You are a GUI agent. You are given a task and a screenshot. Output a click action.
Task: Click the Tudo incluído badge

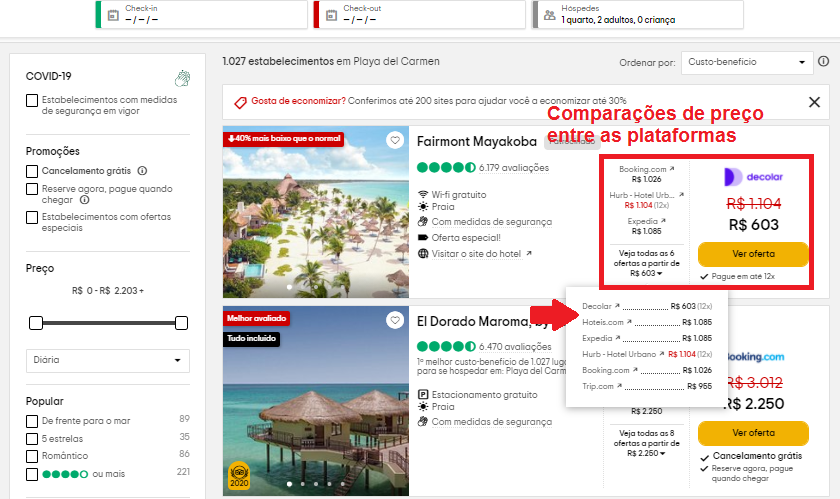coord(251,339)
